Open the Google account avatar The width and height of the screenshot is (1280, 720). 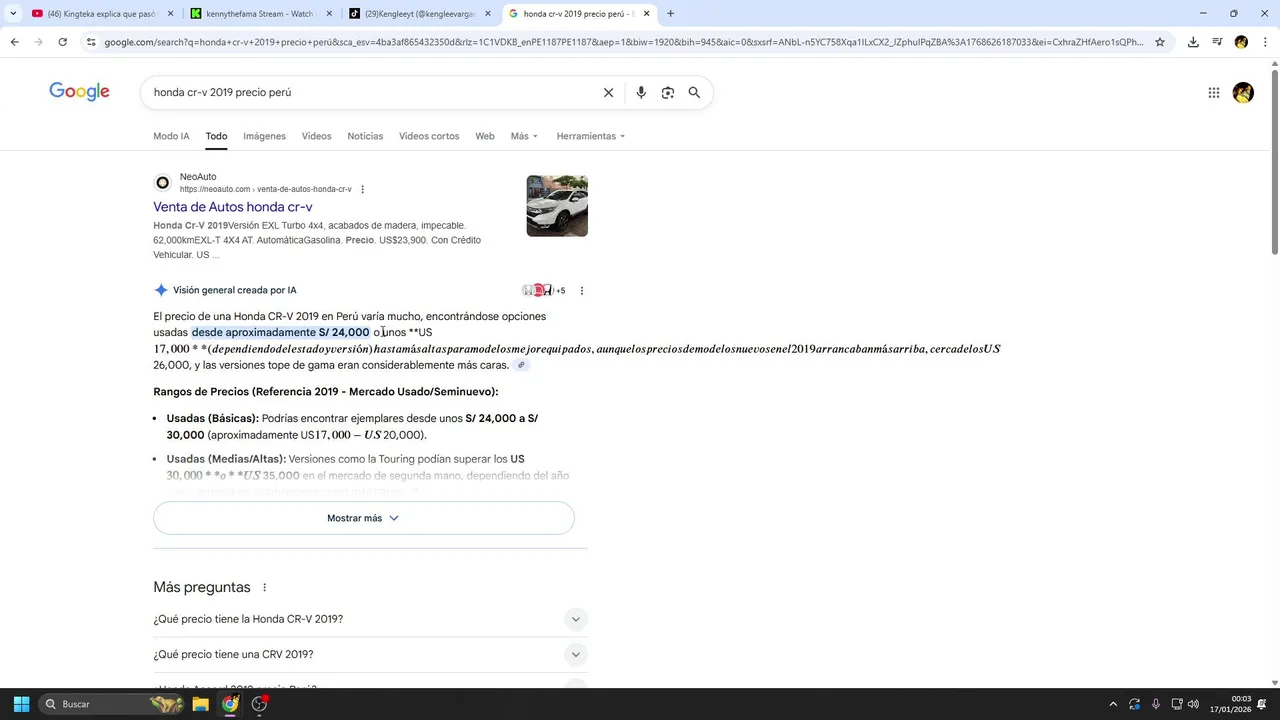1243,93
